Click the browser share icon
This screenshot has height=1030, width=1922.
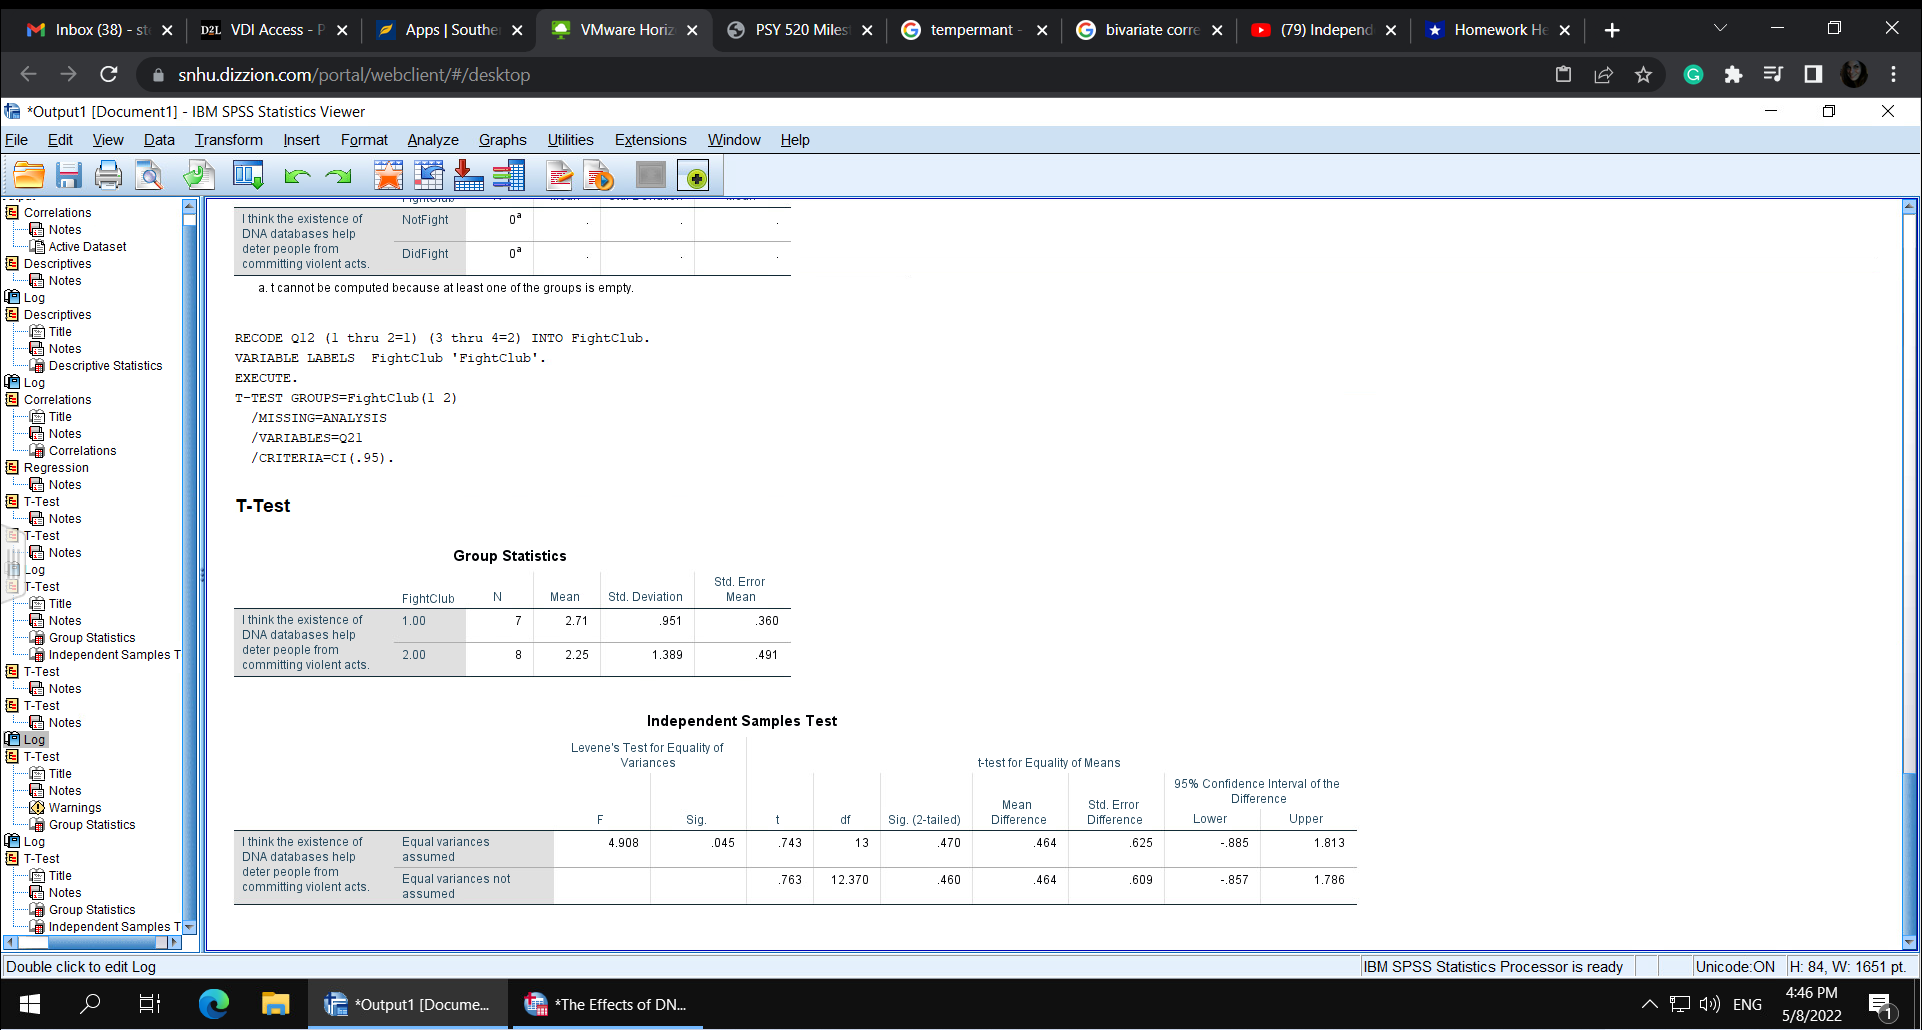click(x=1603, y=74)
